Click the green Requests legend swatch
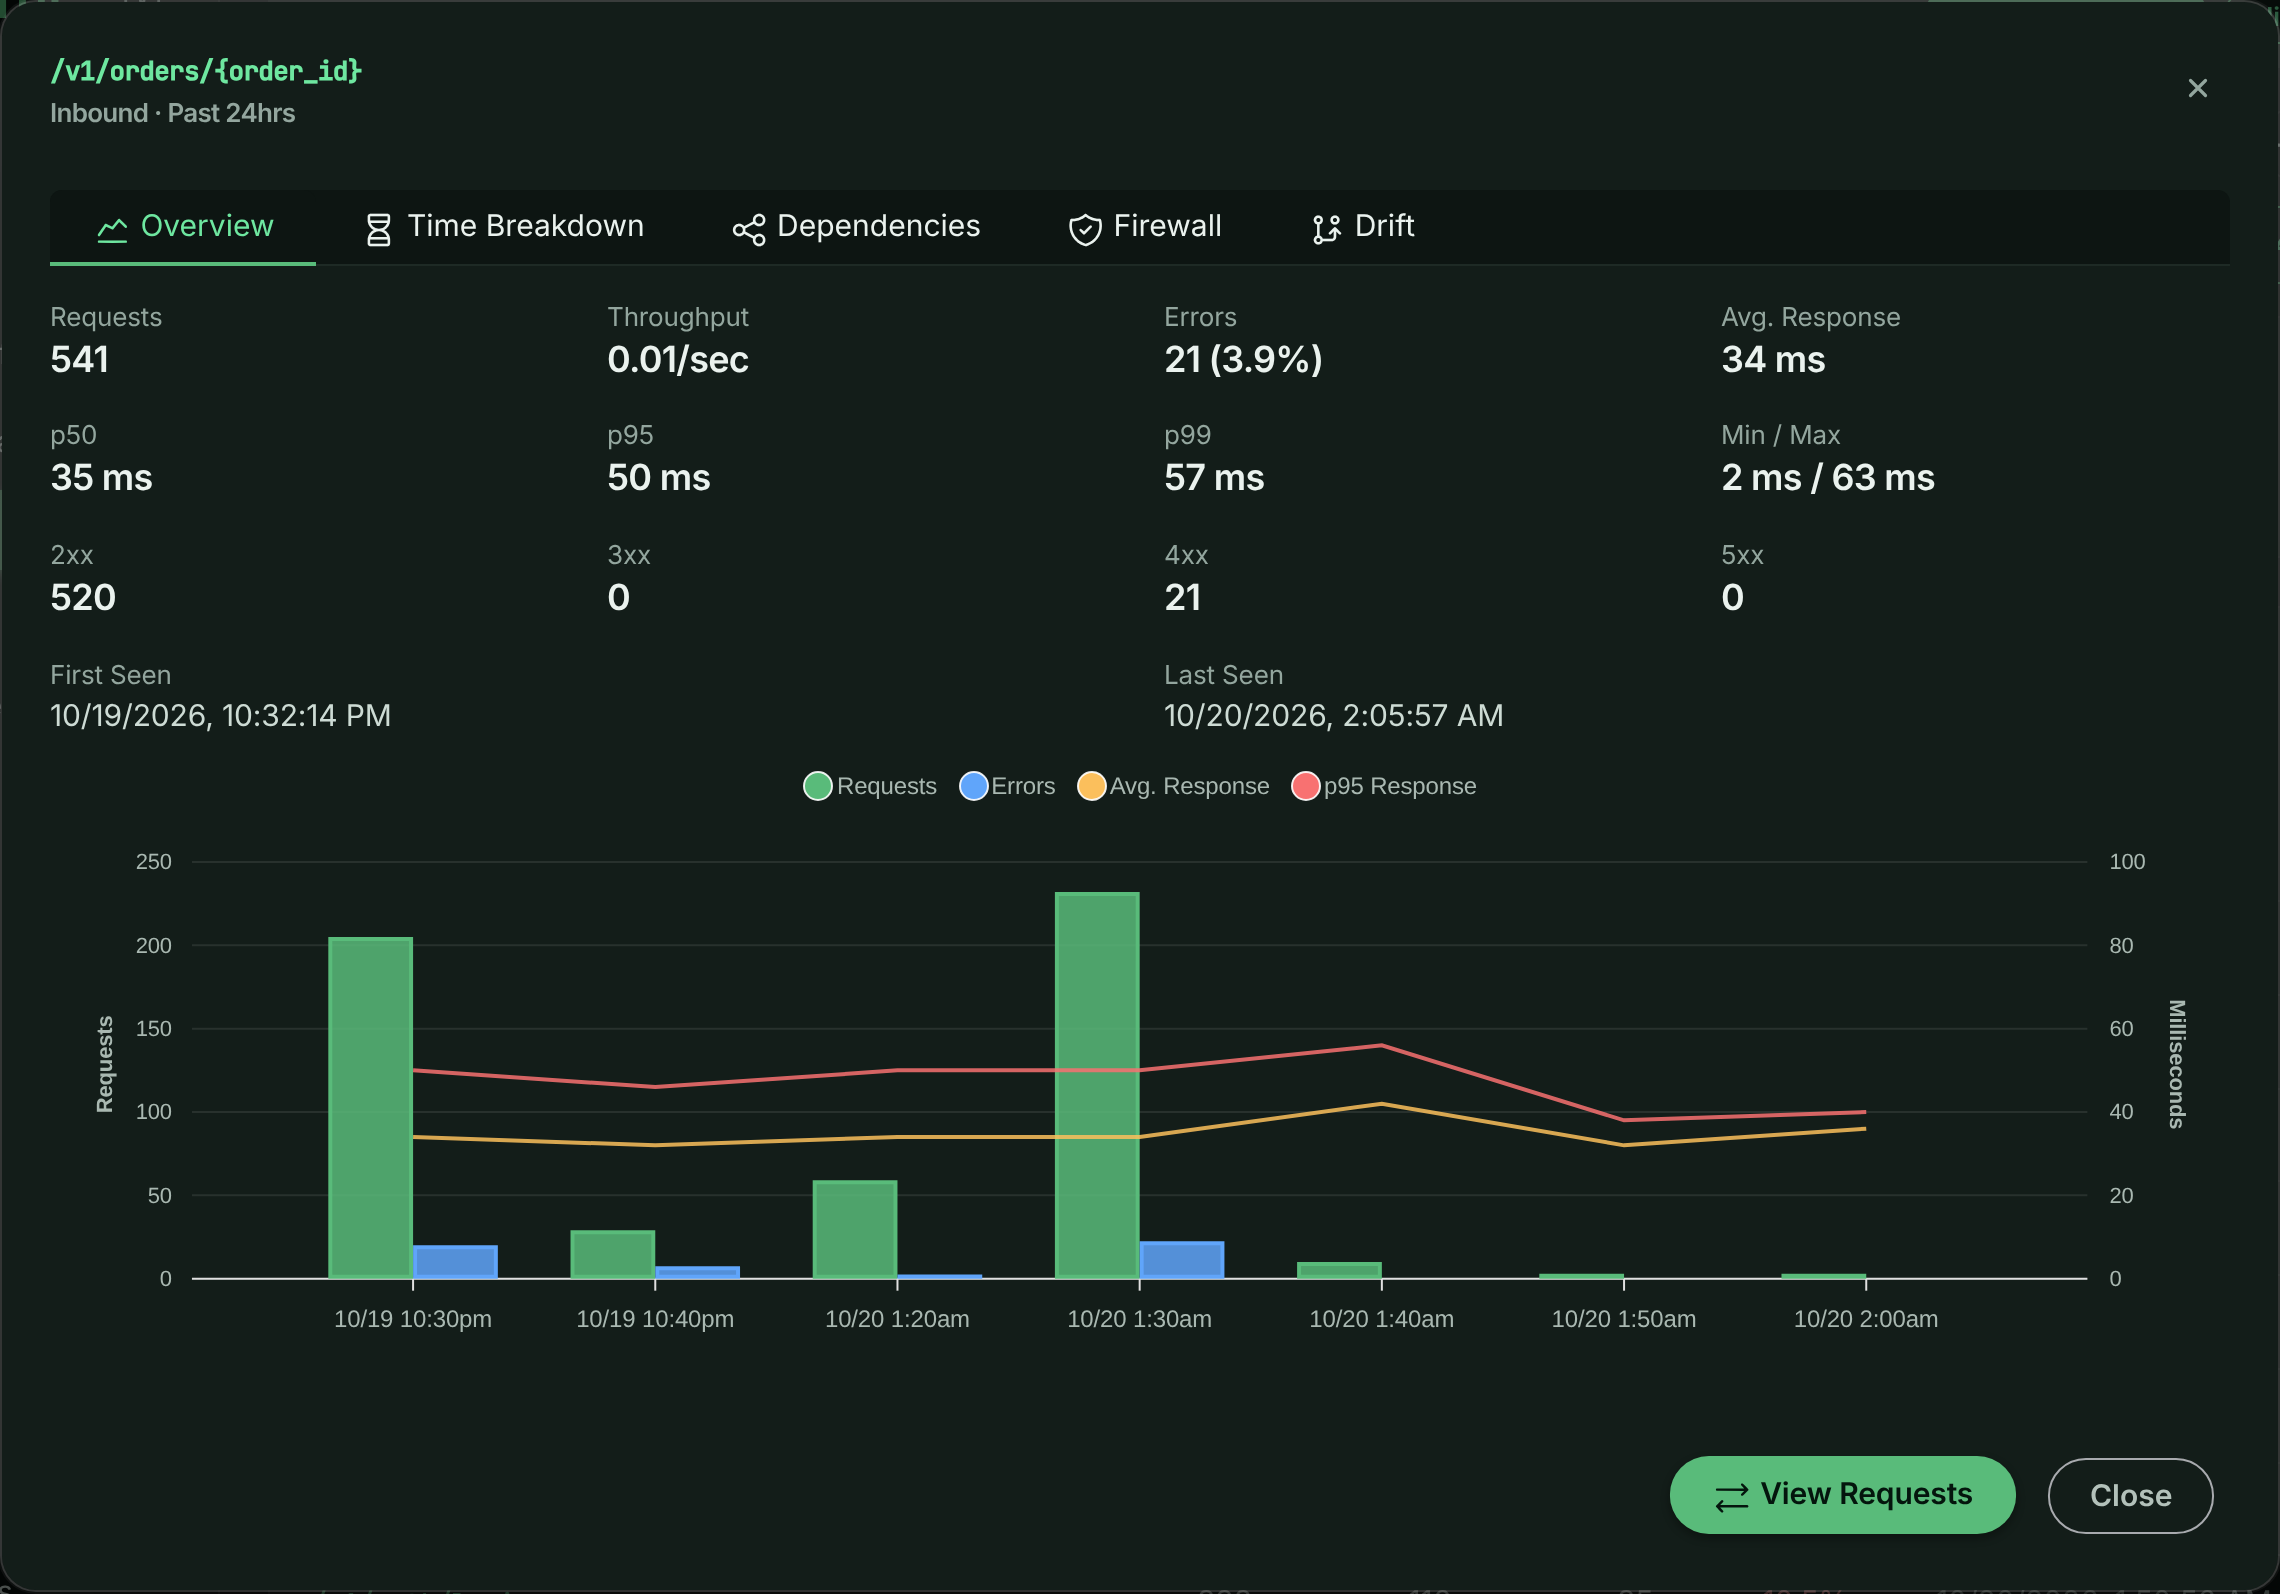 click(x=818, y=786)
